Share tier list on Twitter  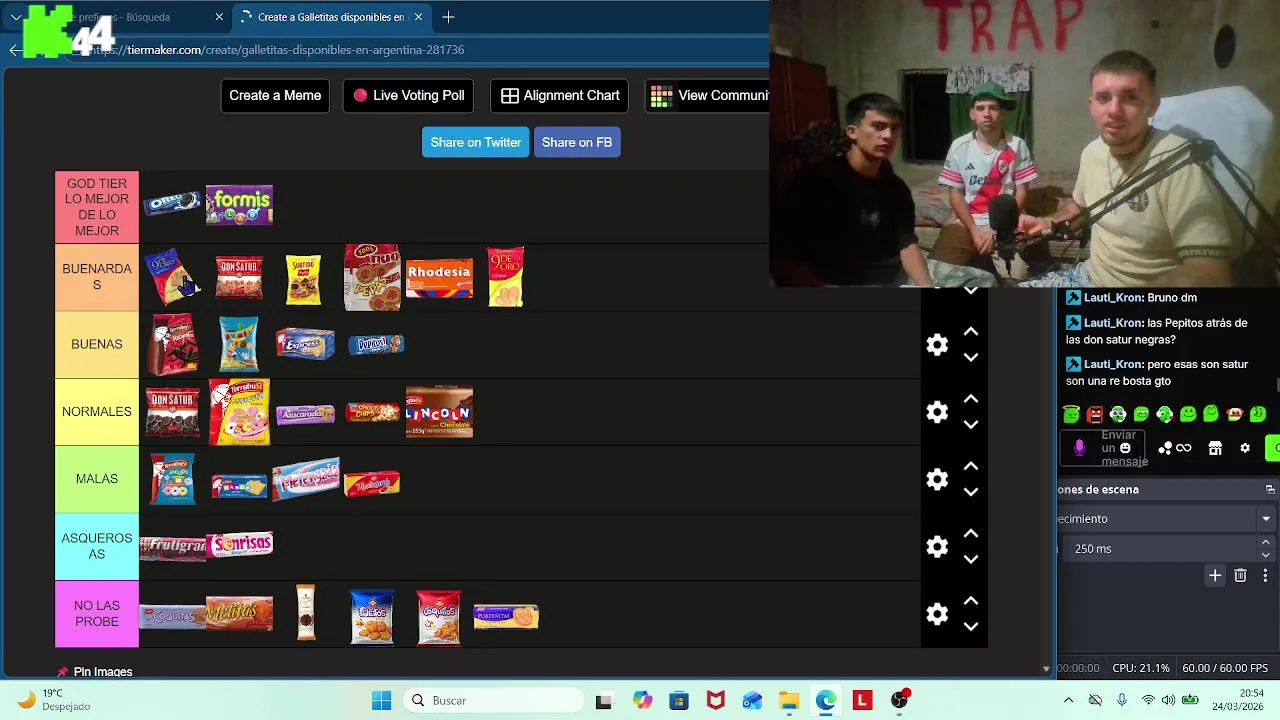[476, 142]
